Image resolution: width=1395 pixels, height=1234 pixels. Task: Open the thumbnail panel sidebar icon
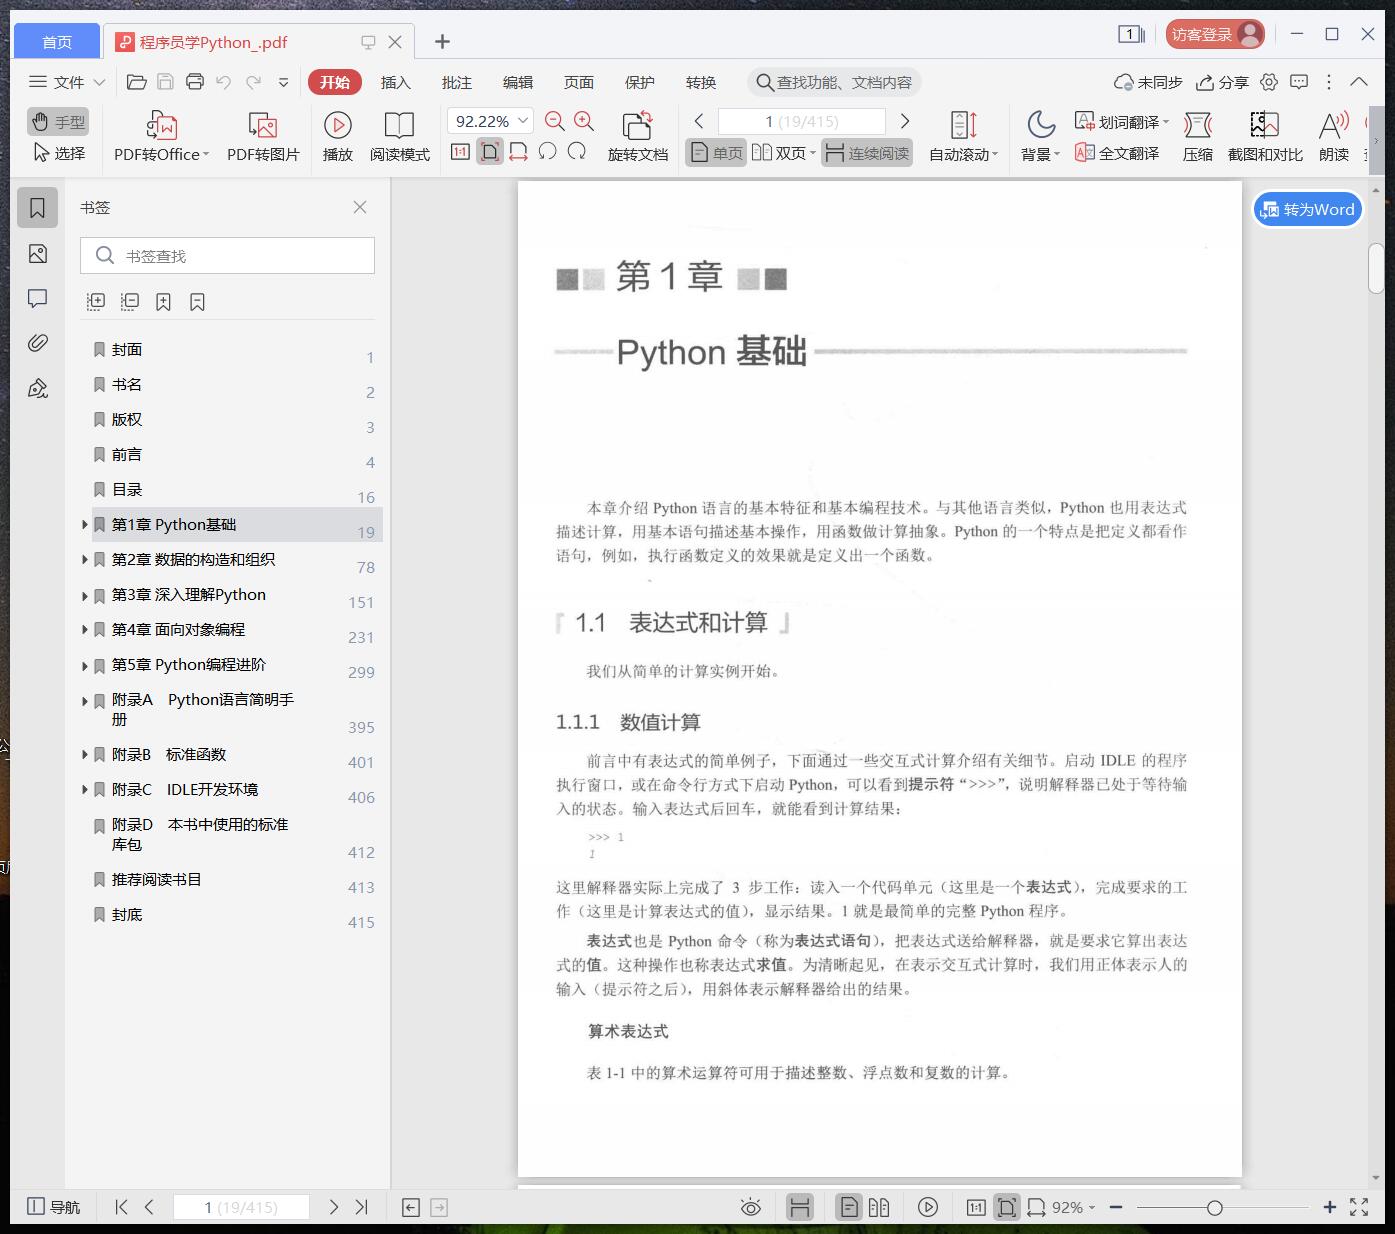38,254
